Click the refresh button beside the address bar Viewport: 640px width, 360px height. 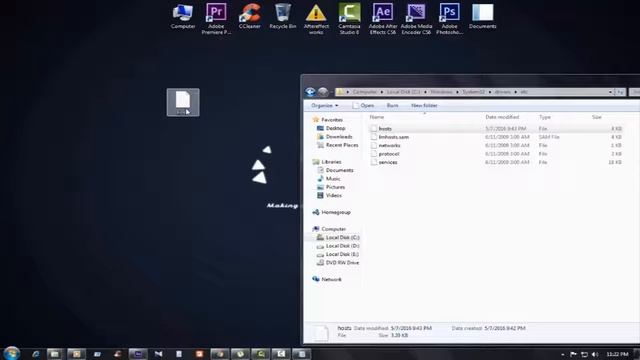(620, 92)
